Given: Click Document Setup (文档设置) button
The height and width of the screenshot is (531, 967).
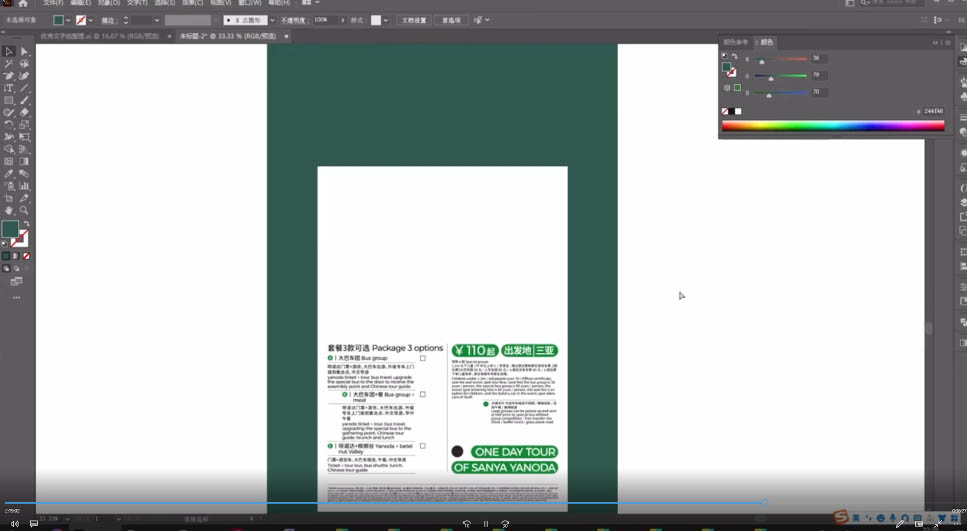Looking at the screenshot, I should [x=414, y=20].
